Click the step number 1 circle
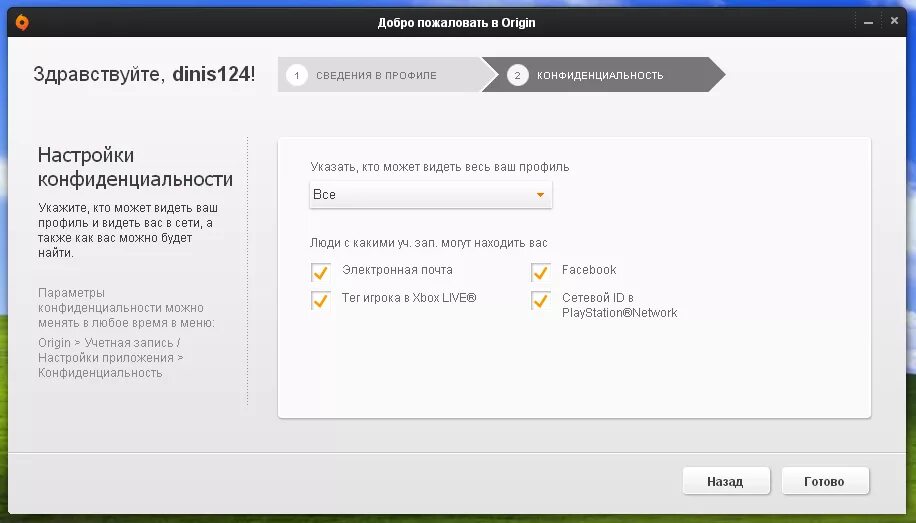This screenshot has height=523, width=916. click(x=297, y=75)
